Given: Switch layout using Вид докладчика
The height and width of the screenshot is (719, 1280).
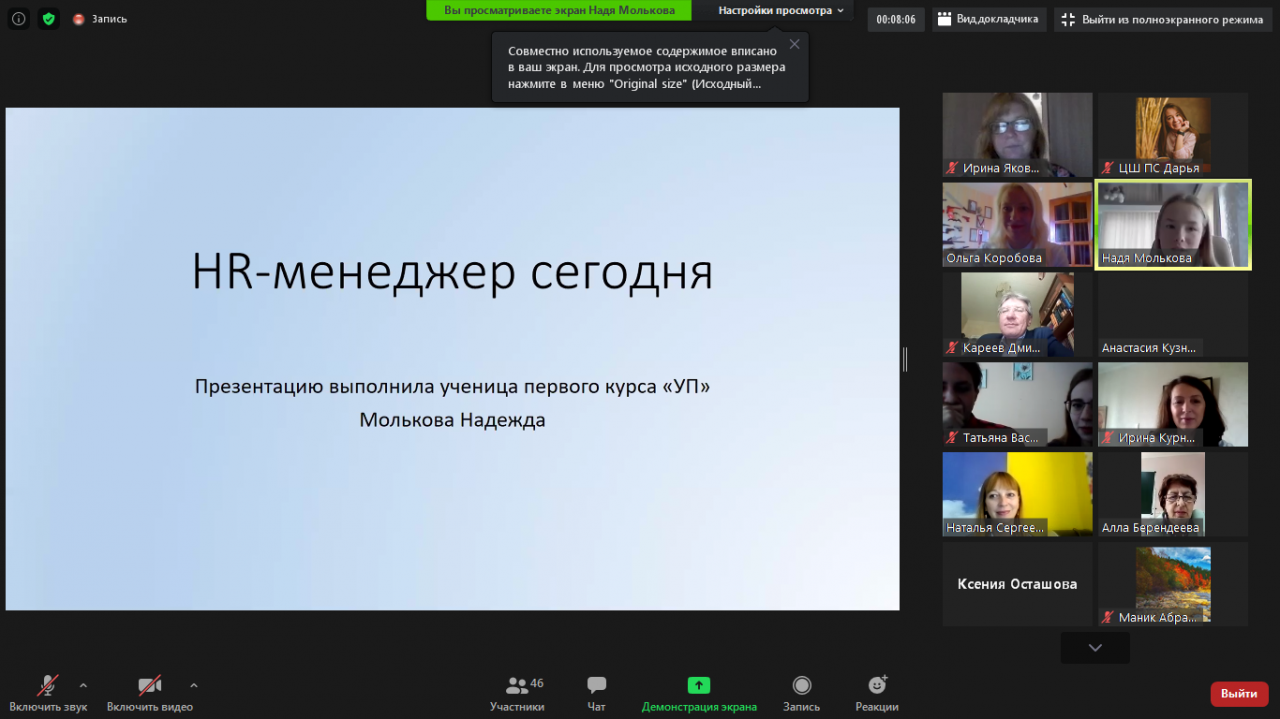Looking at the screenshot, I should point(989,19).
